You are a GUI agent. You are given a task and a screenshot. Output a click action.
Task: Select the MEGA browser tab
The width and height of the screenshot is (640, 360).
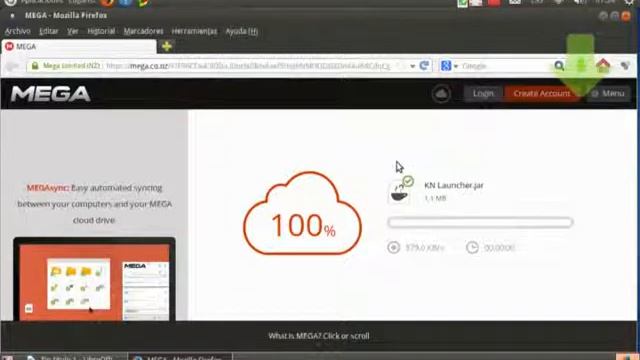click(x=79, y=47)
